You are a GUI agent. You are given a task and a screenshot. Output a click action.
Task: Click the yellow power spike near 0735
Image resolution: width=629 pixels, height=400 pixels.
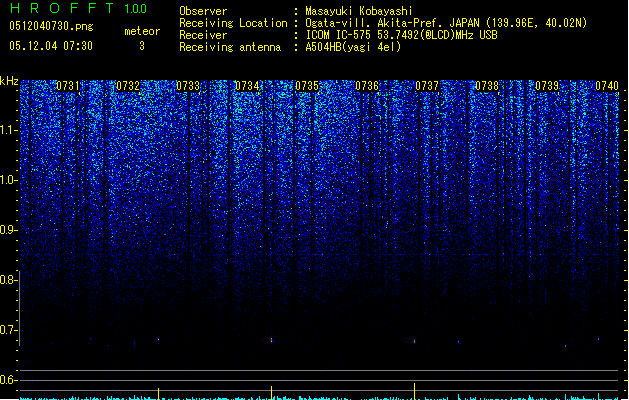point(272,392)
